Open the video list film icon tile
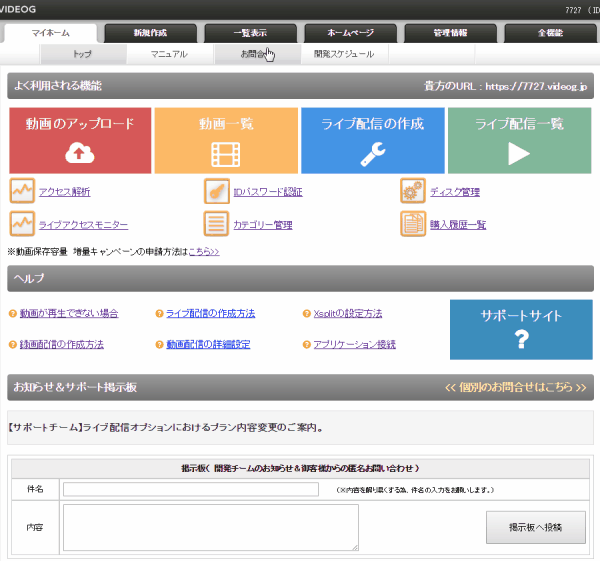This screenshot has height=561, width=600. click(x=226, y=153)
